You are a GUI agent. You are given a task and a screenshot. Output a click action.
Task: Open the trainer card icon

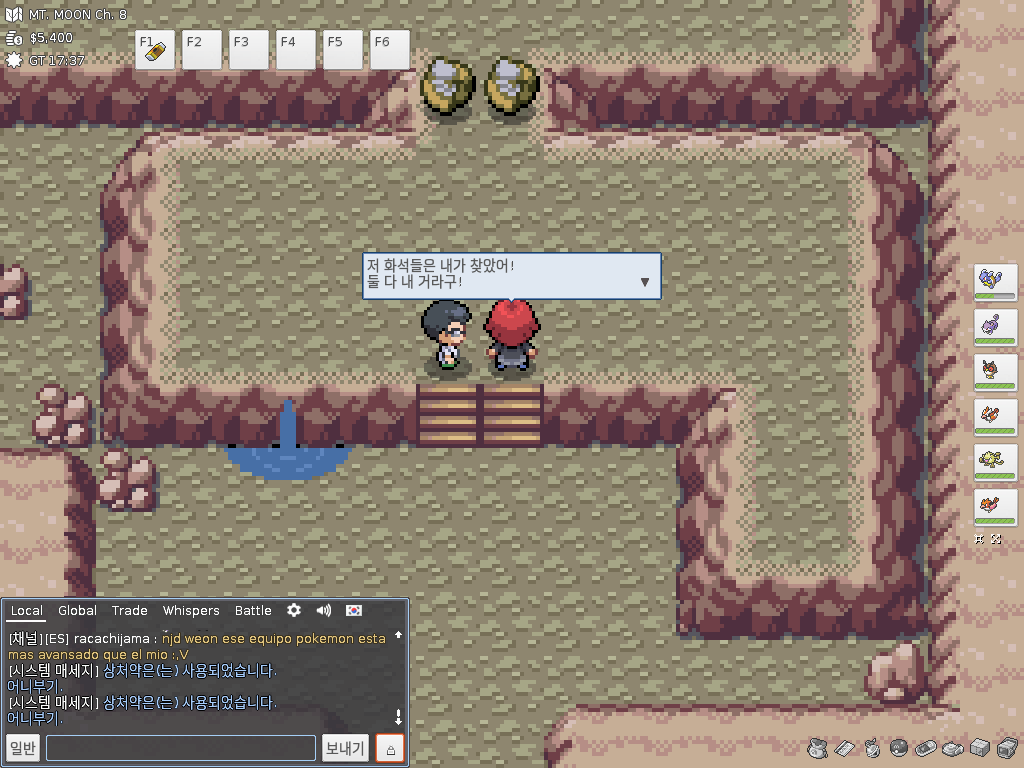(845, 747)
